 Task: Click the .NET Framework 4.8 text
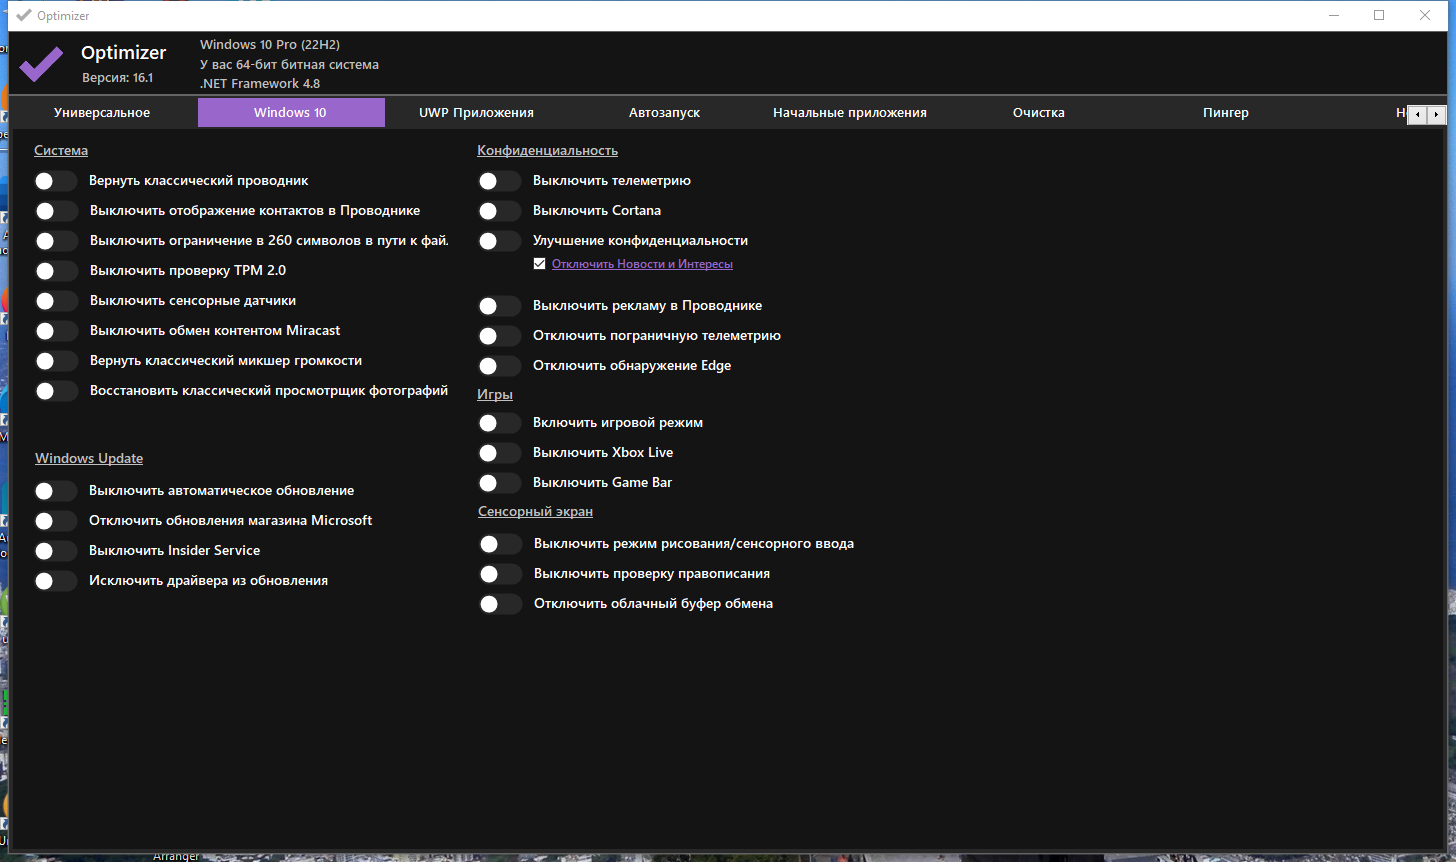point(260,84)
